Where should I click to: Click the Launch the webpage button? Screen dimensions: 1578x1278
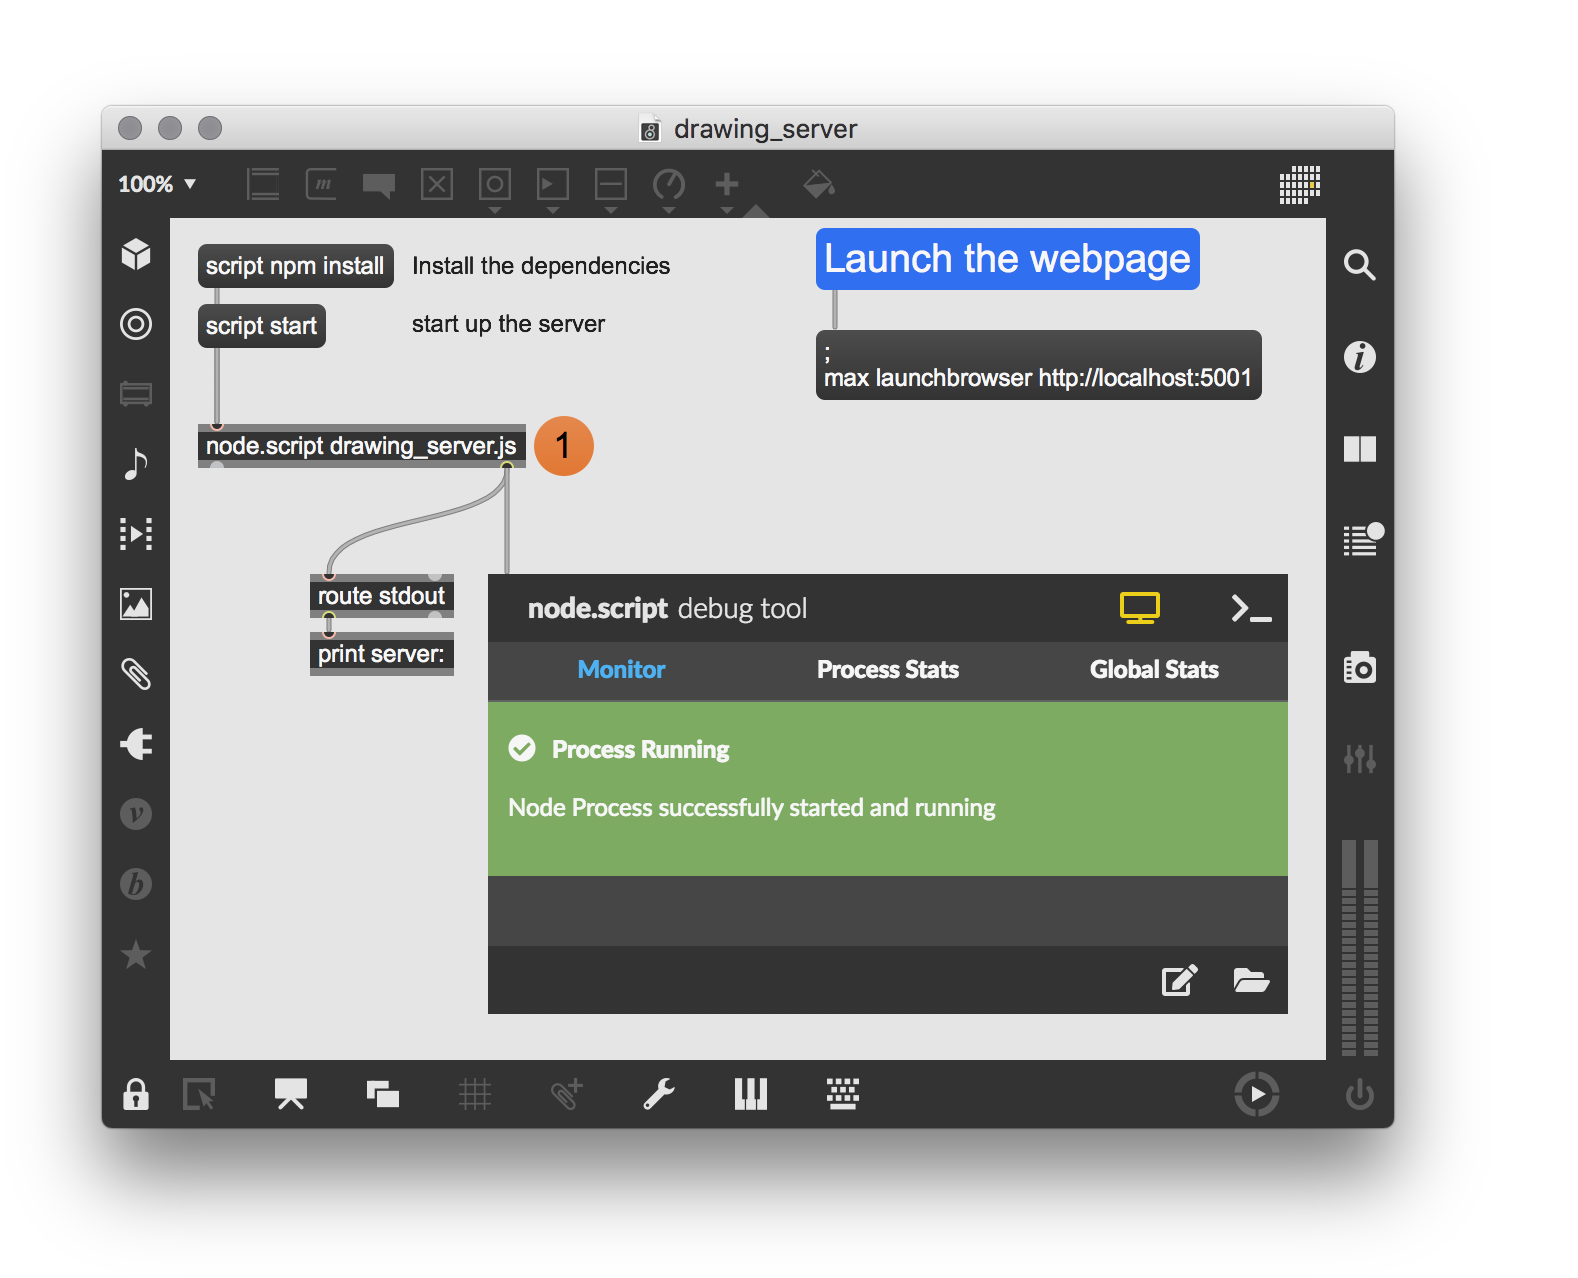coord(1007,259)
